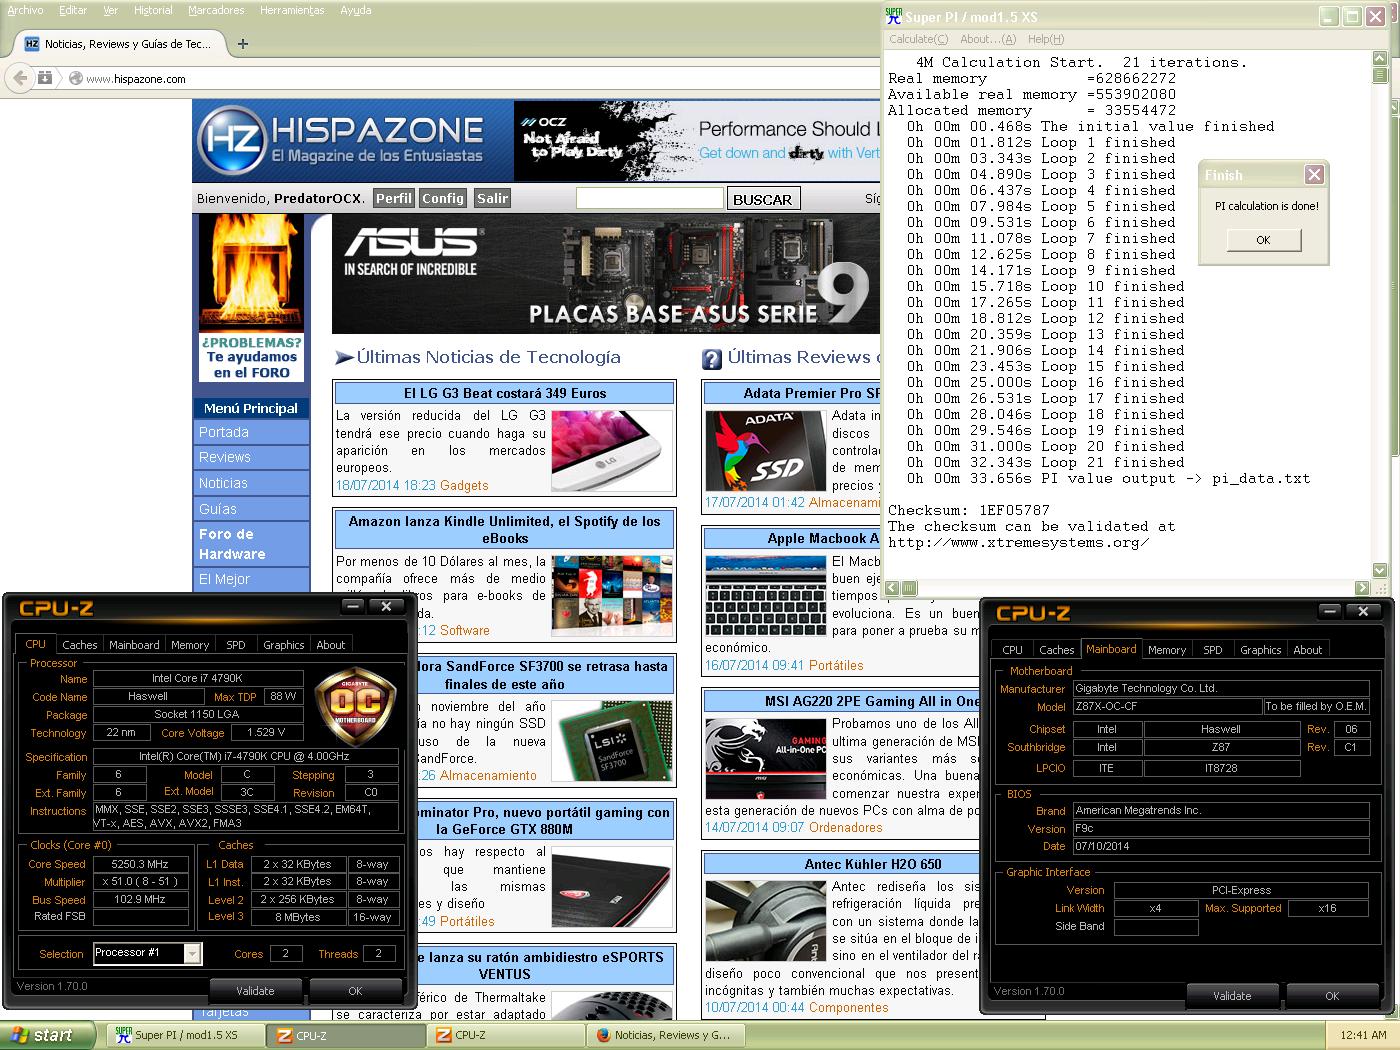Switch to the Memory tab in left CPU-Z
This screenshot has height=1050, width=1400.
(x=190, y=645)
